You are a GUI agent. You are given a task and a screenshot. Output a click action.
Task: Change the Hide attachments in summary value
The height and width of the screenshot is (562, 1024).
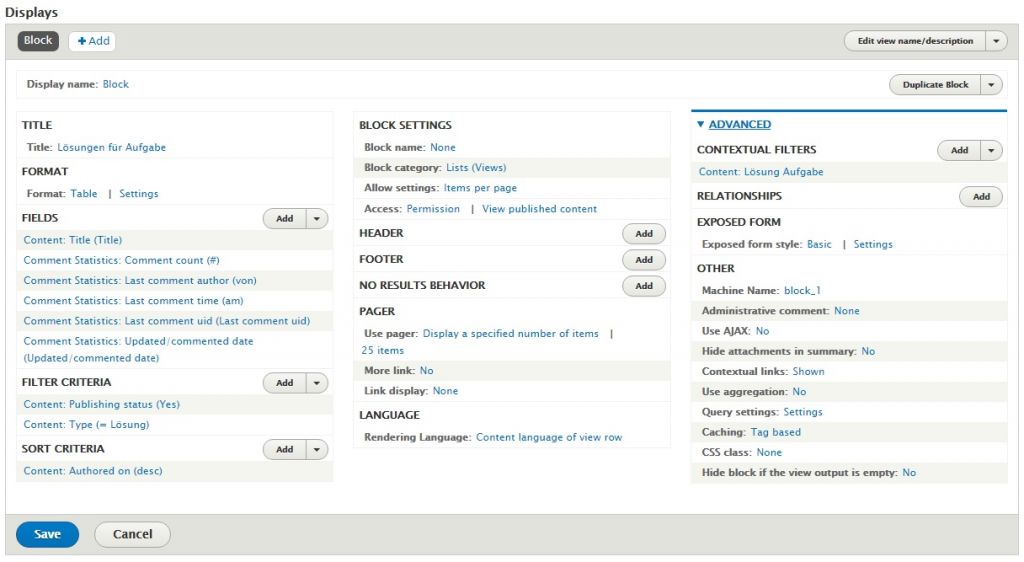tap(867, 352)
